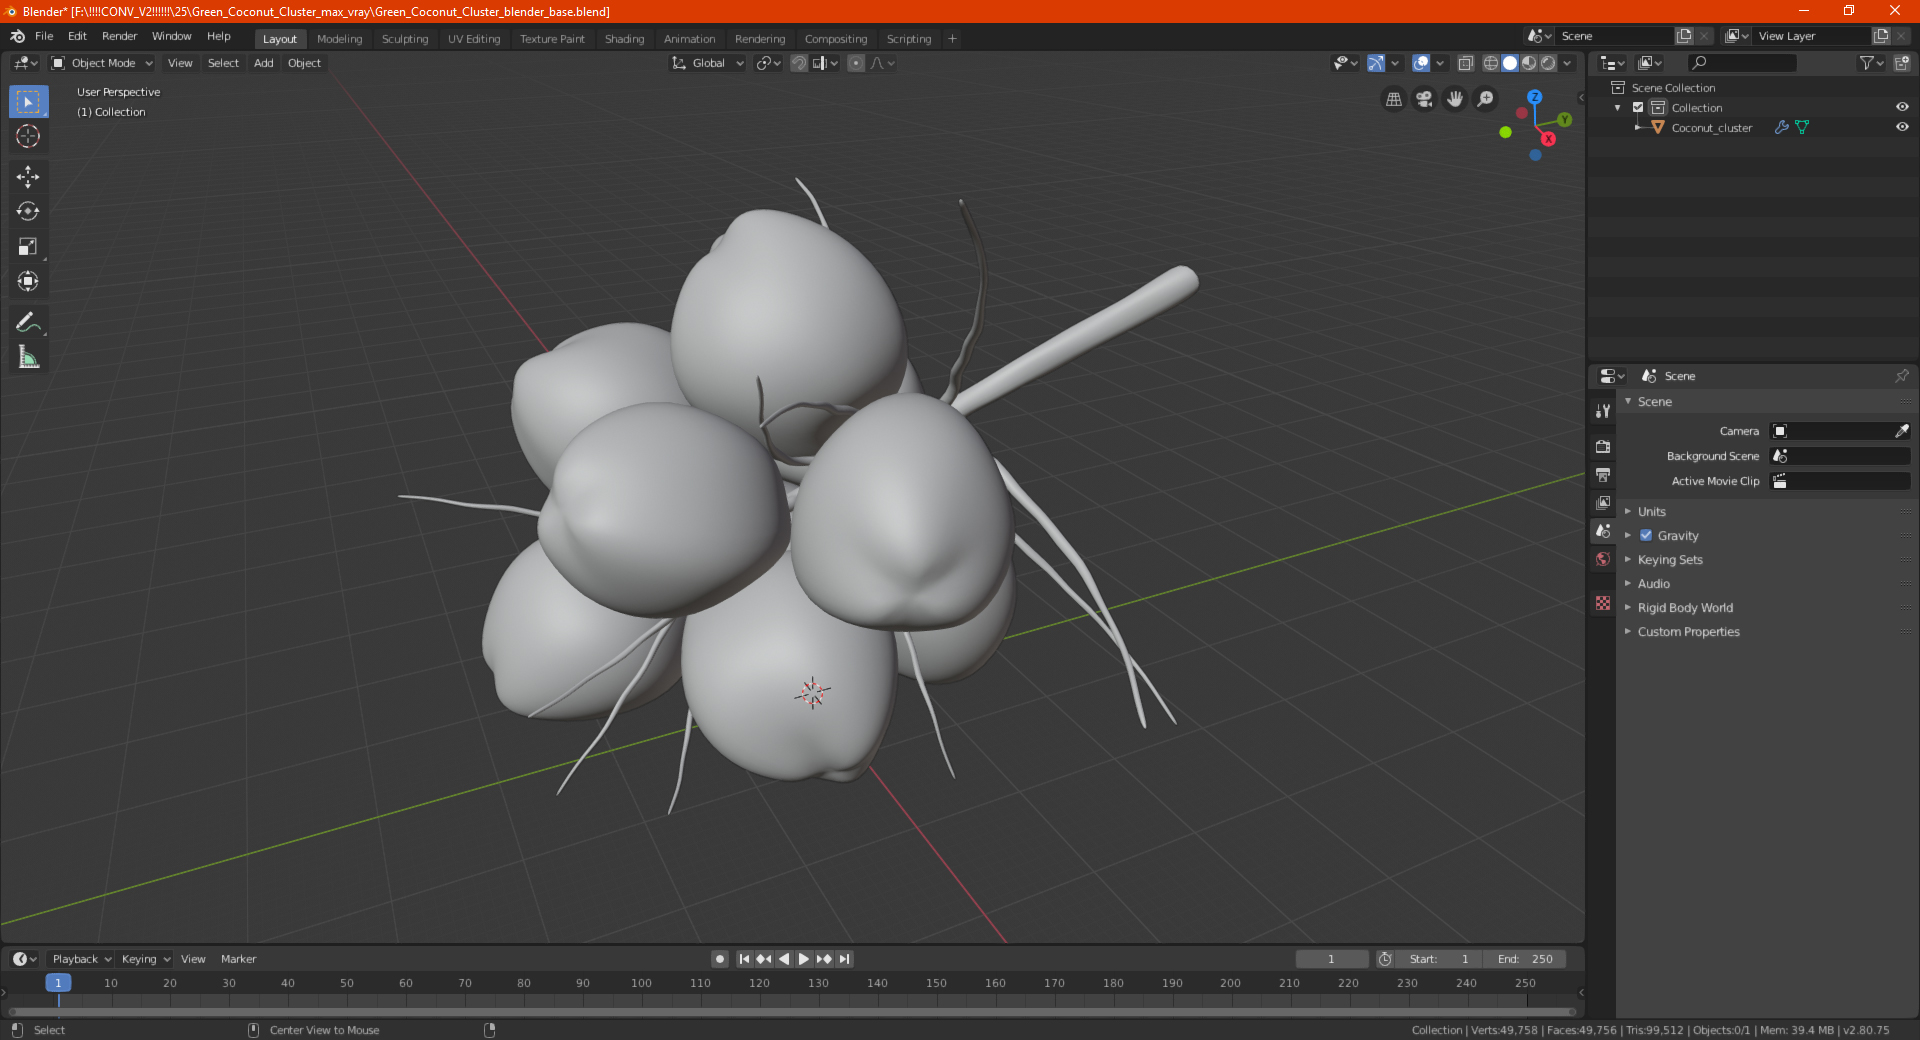The image size is (1920, 1040).
Task: Click the timeline horizontal scrollbar
Action: pyautogui.click(x=792, y=1012)
